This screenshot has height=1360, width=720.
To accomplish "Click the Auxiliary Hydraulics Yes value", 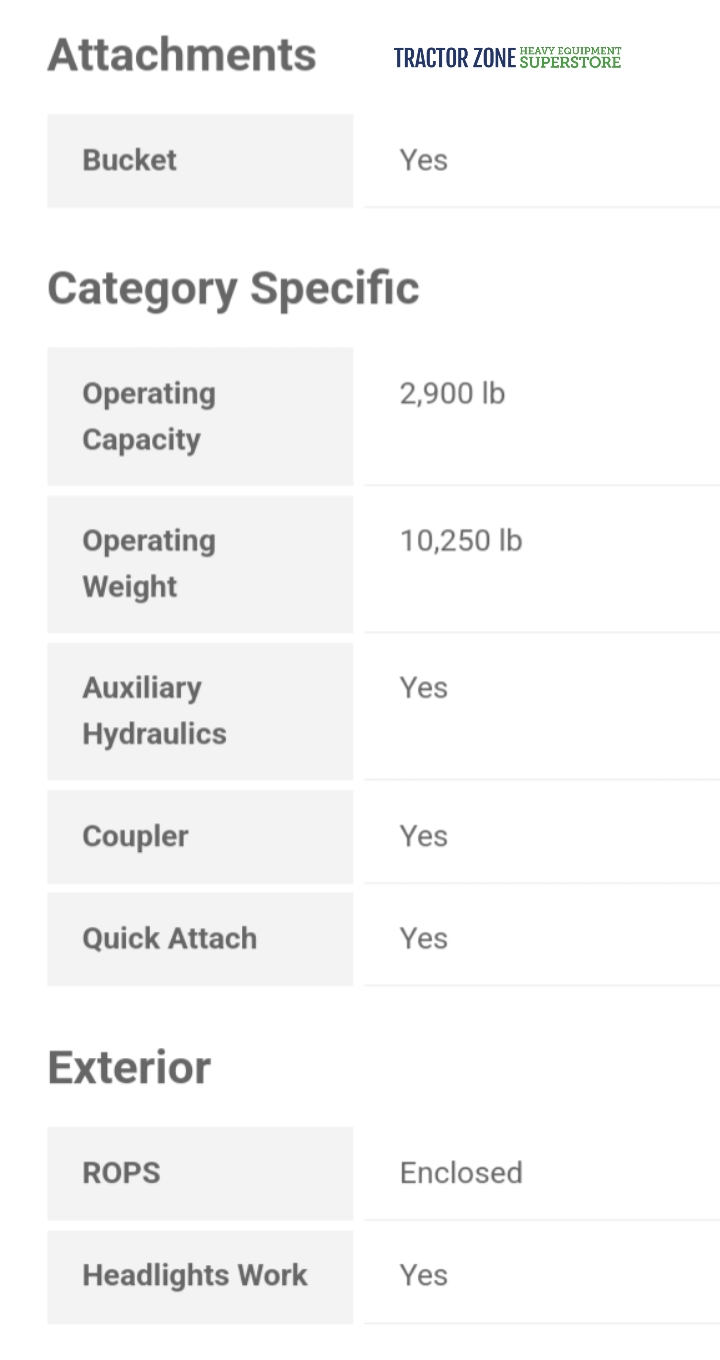I will pos(423,688).
